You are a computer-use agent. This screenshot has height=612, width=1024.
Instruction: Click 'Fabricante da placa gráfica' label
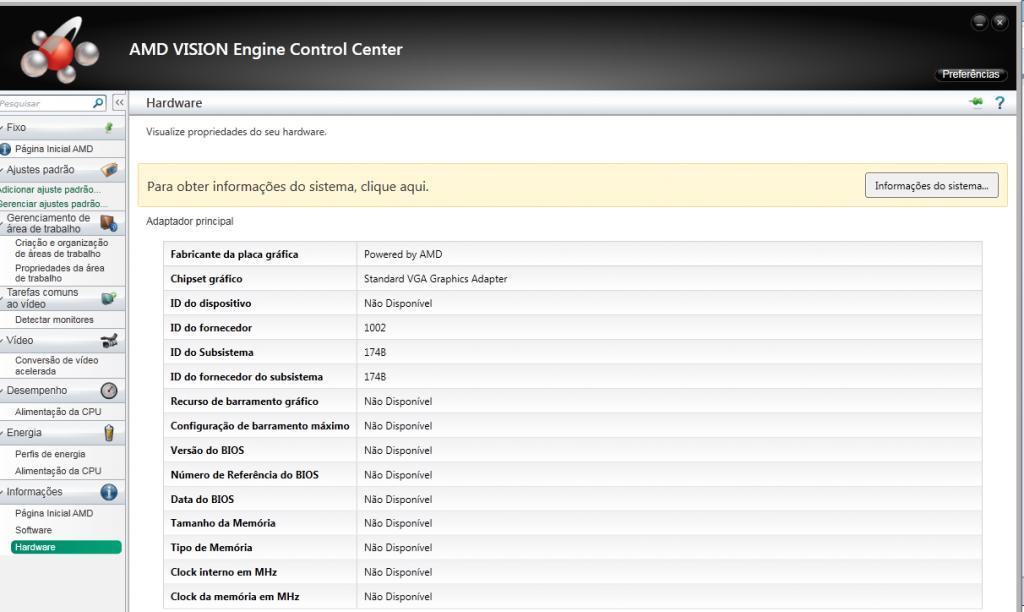234,255
